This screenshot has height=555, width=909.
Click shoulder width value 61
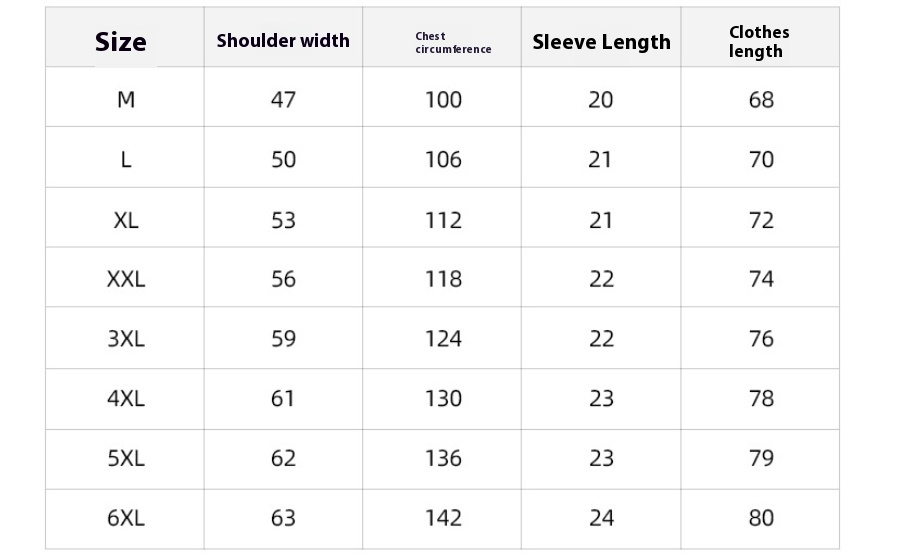(x=283, y=399)
